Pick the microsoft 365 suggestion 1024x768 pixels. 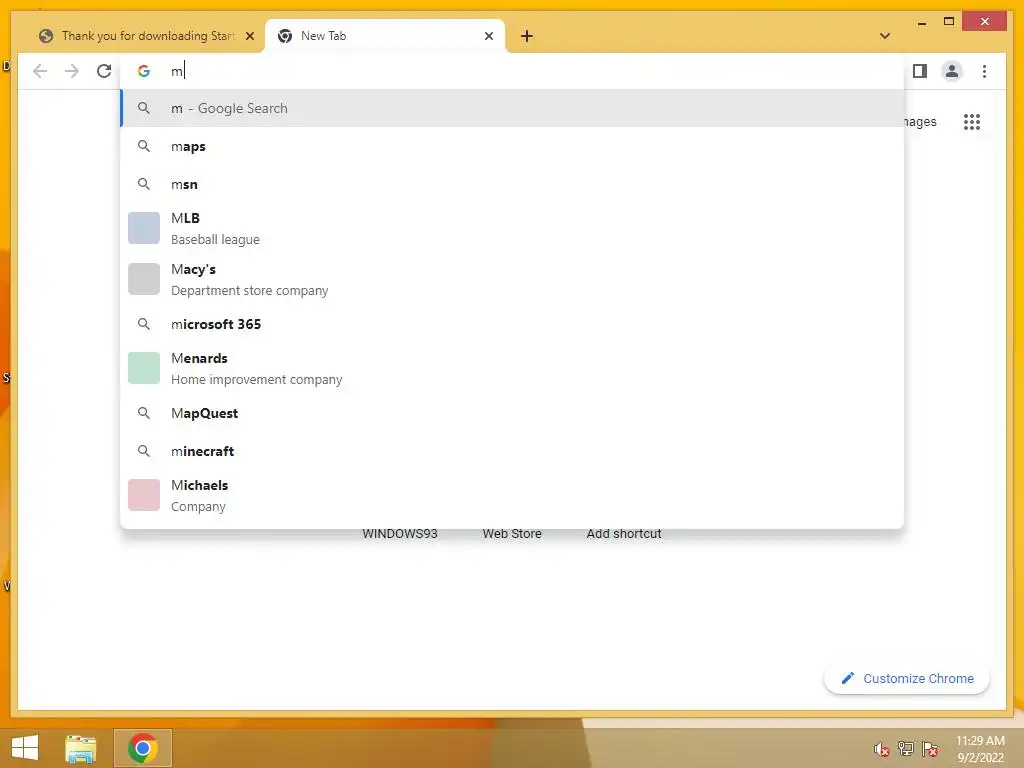pyautogui.click(x=513, y=324)
